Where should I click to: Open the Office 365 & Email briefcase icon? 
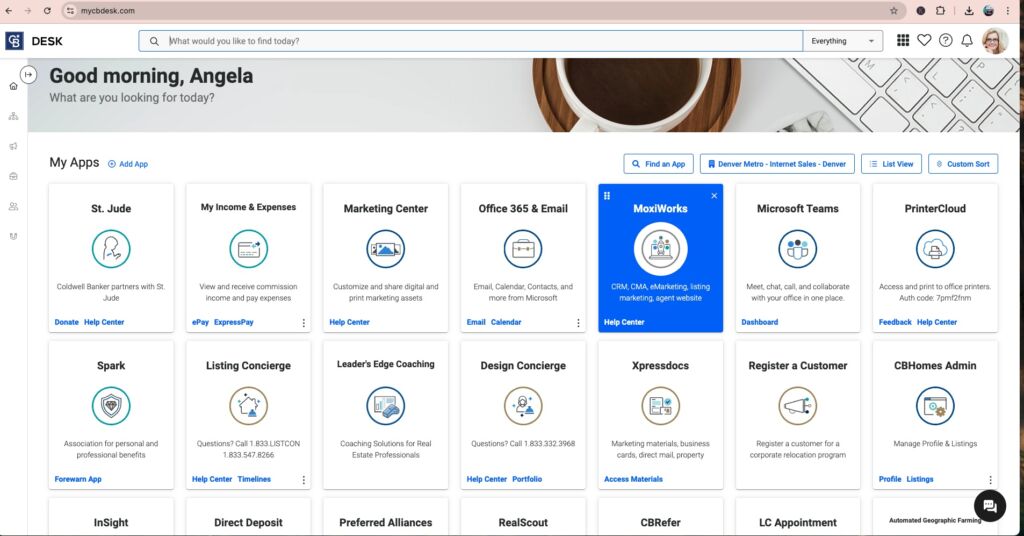click(522, 249)
